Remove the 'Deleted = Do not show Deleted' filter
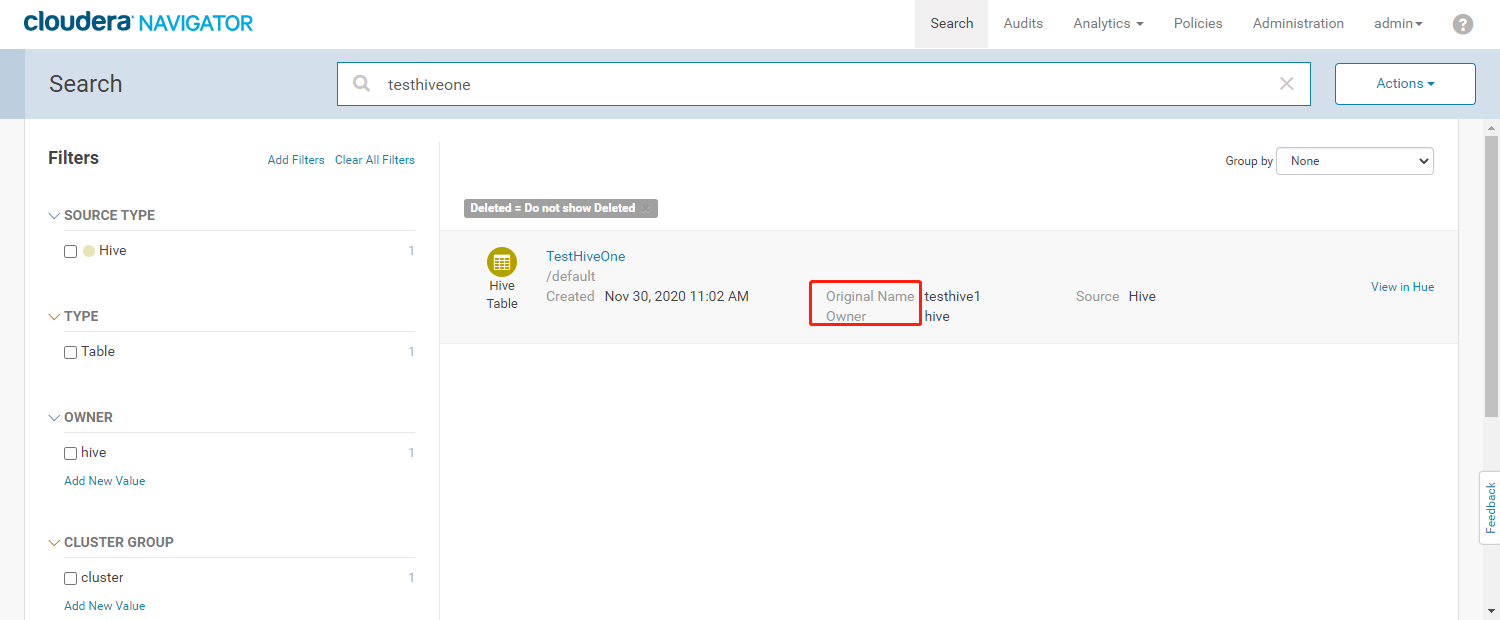1500x620 pixels. coord(647,208)
